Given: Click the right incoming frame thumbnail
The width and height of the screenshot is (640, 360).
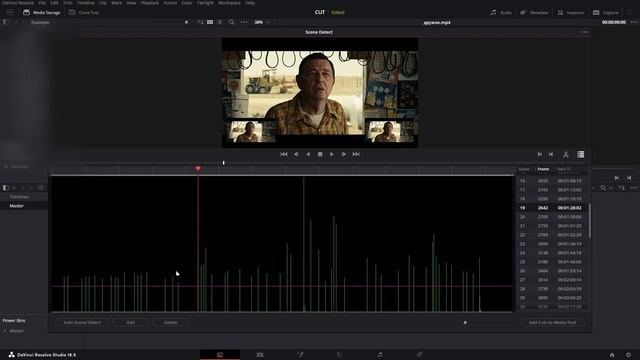Looking at the screenshot, I should 390,132.
